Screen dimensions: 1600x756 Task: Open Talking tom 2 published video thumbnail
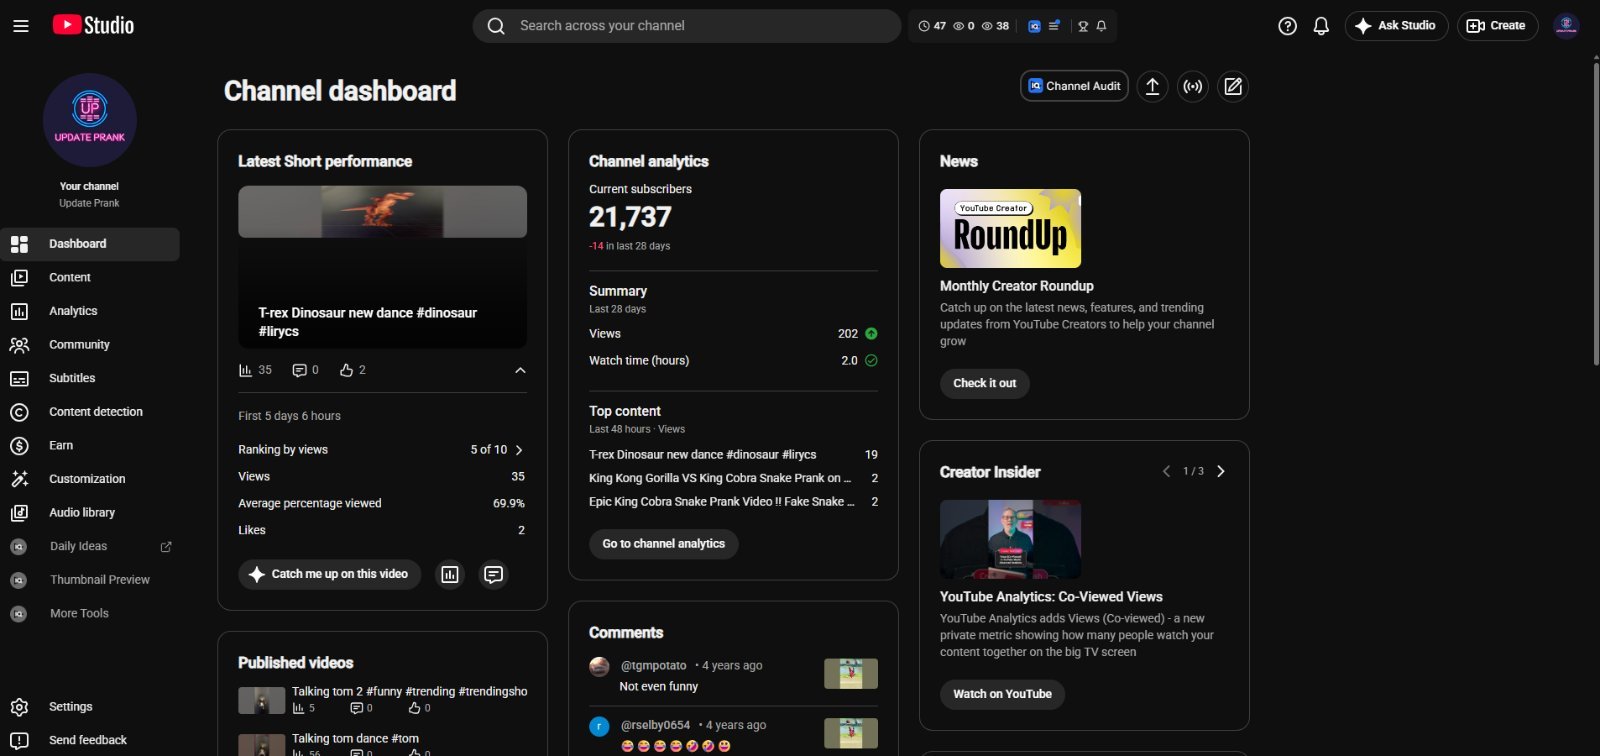point(261,700)
